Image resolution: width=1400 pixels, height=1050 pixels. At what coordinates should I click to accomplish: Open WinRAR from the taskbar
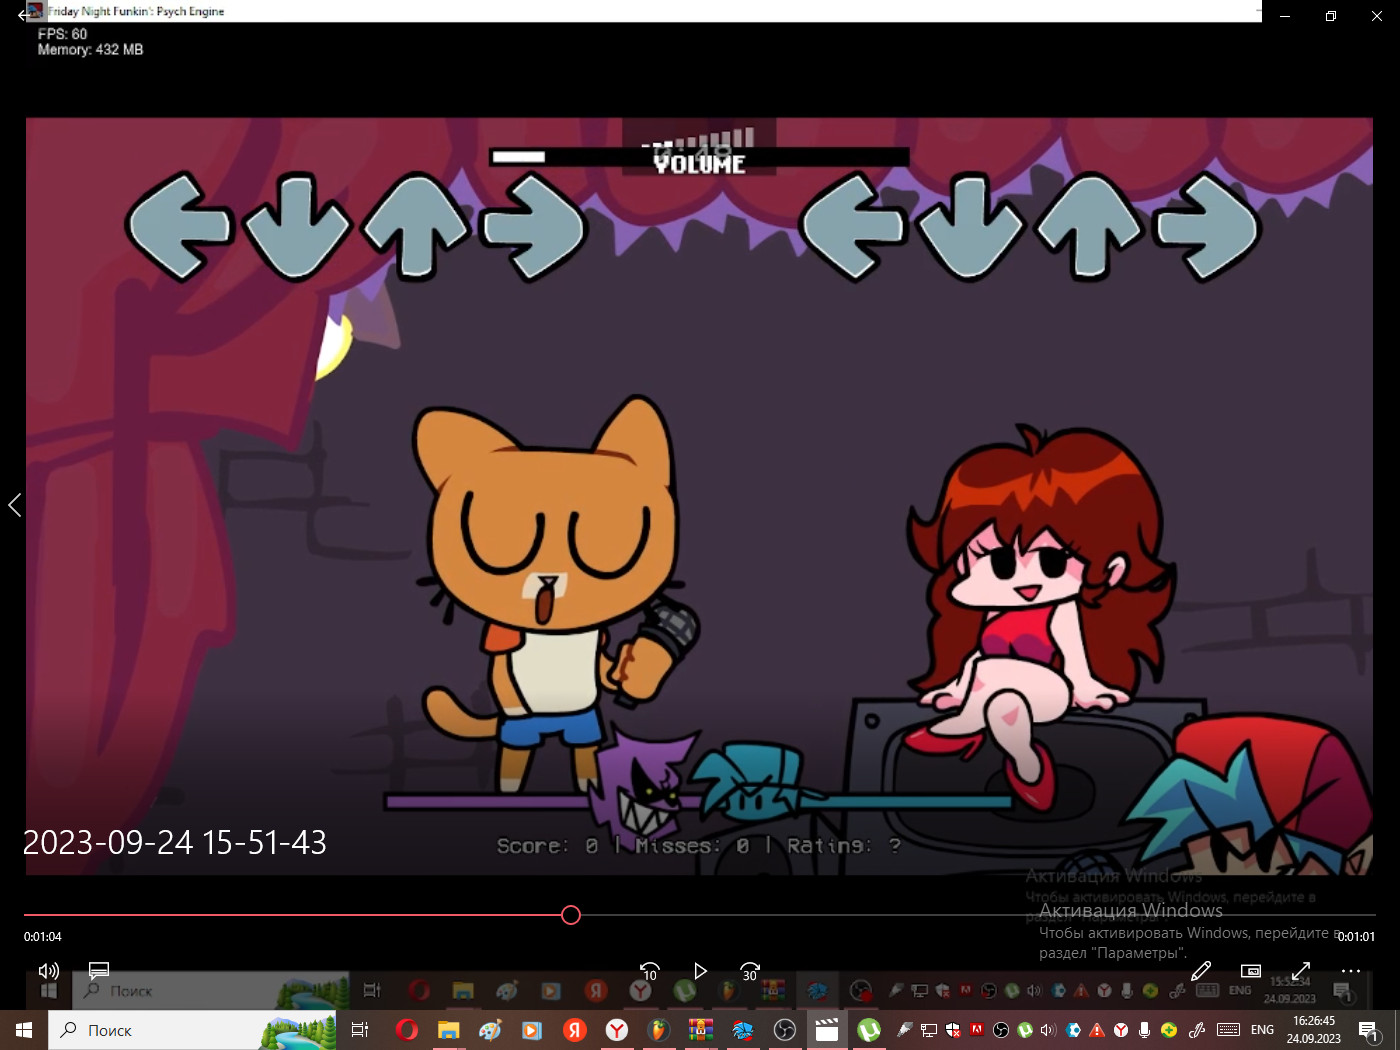pyautogui.click(x=700, y=1030)
